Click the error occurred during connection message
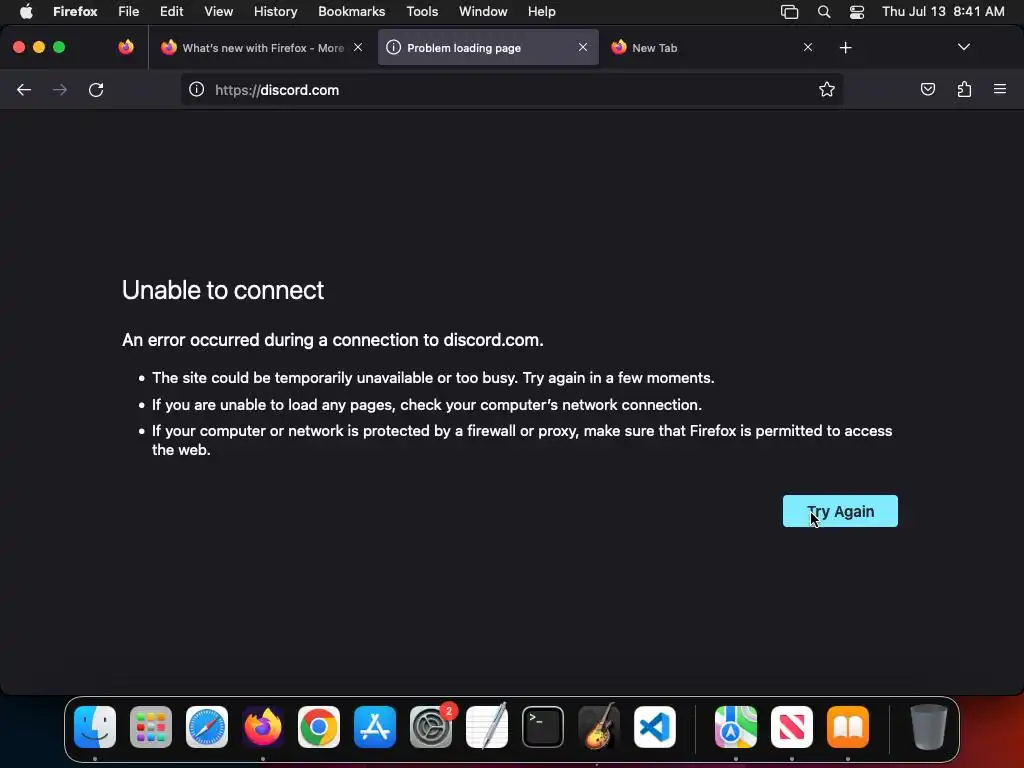This screenshot has height=768, width=1024. tap(332, 340)
